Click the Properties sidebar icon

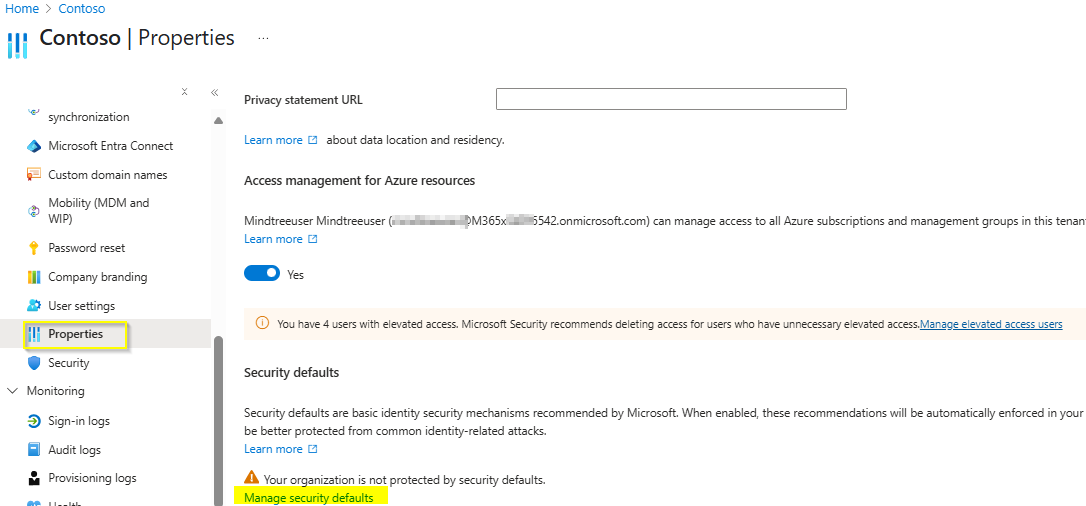point(34,334)
